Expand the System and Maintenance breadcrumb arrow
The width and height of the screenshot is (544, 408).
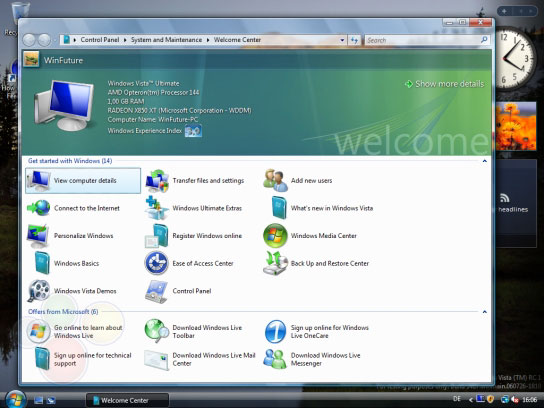208,40
